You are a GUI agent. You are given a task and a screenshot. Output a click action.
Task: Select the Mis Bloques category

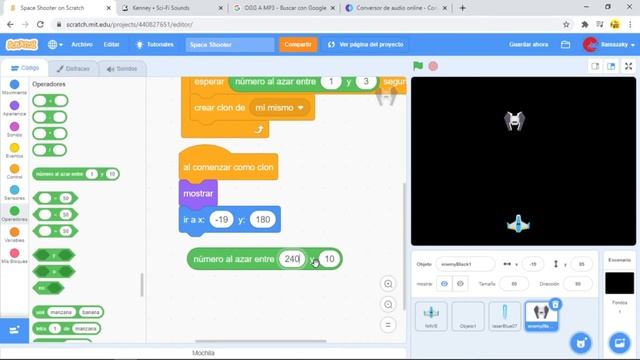(14, 256)
